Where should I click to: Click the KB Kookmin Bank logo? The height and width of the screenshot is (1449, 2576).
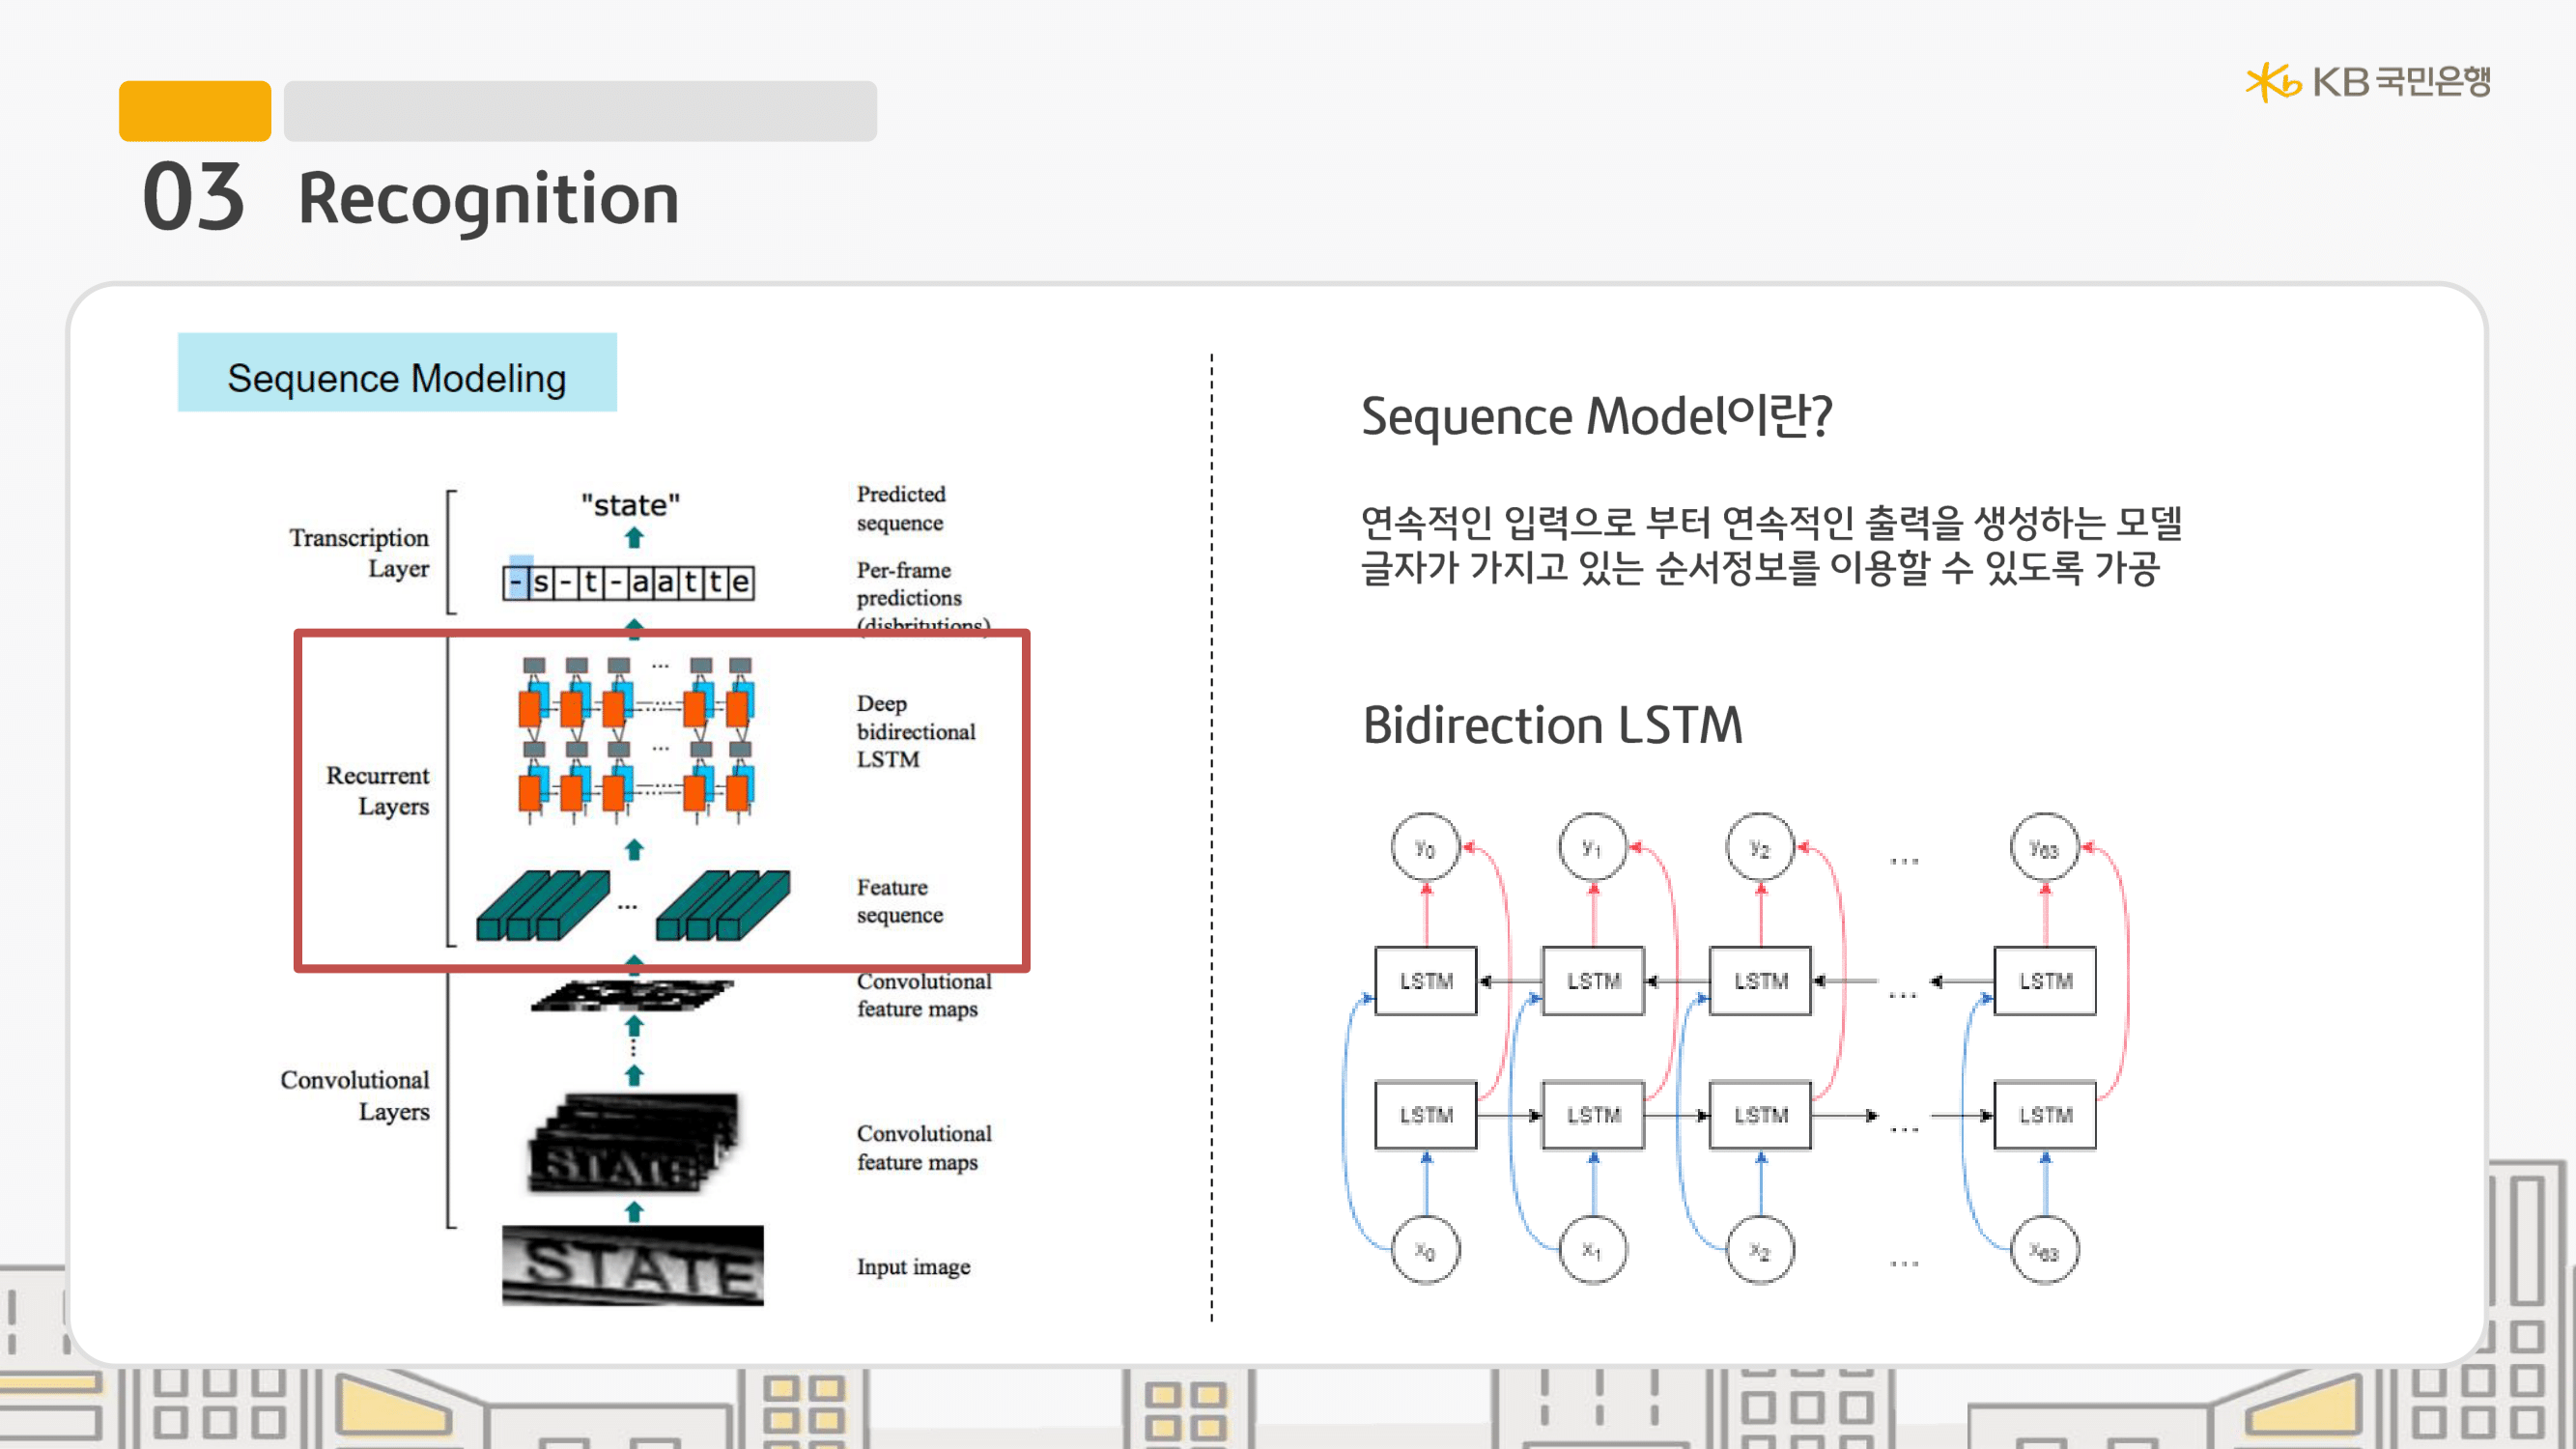[2367, 82]
